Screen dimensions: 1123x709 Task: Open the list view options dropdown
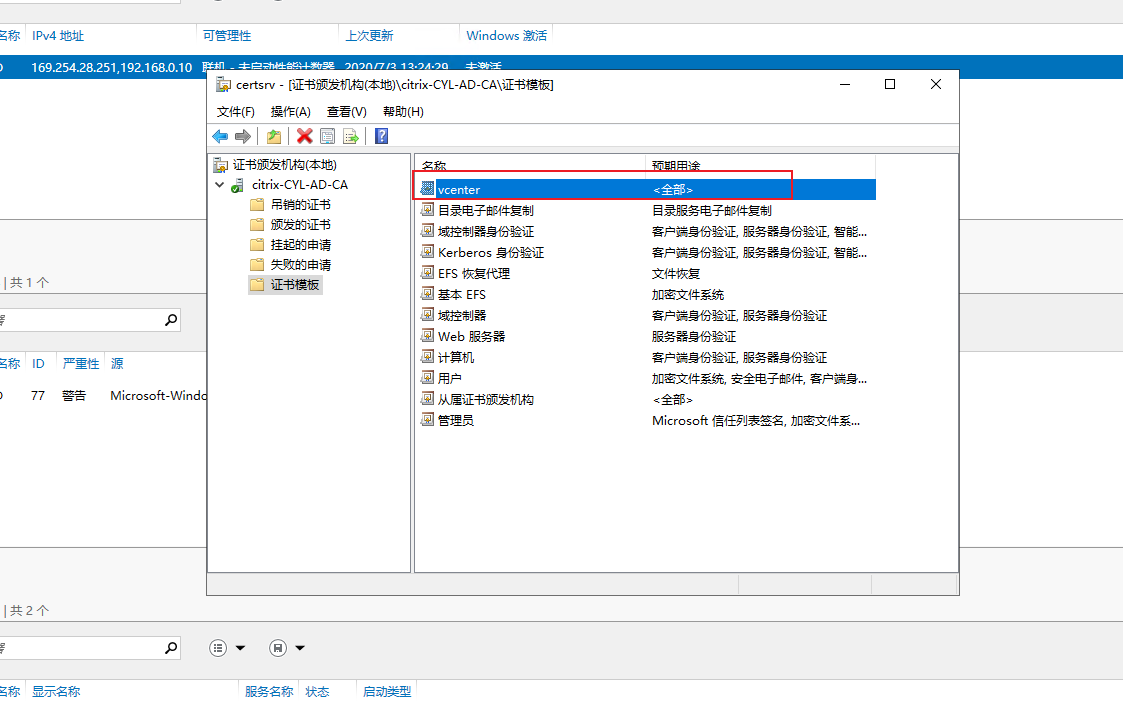pyautogui.click(x=228, y=648)
